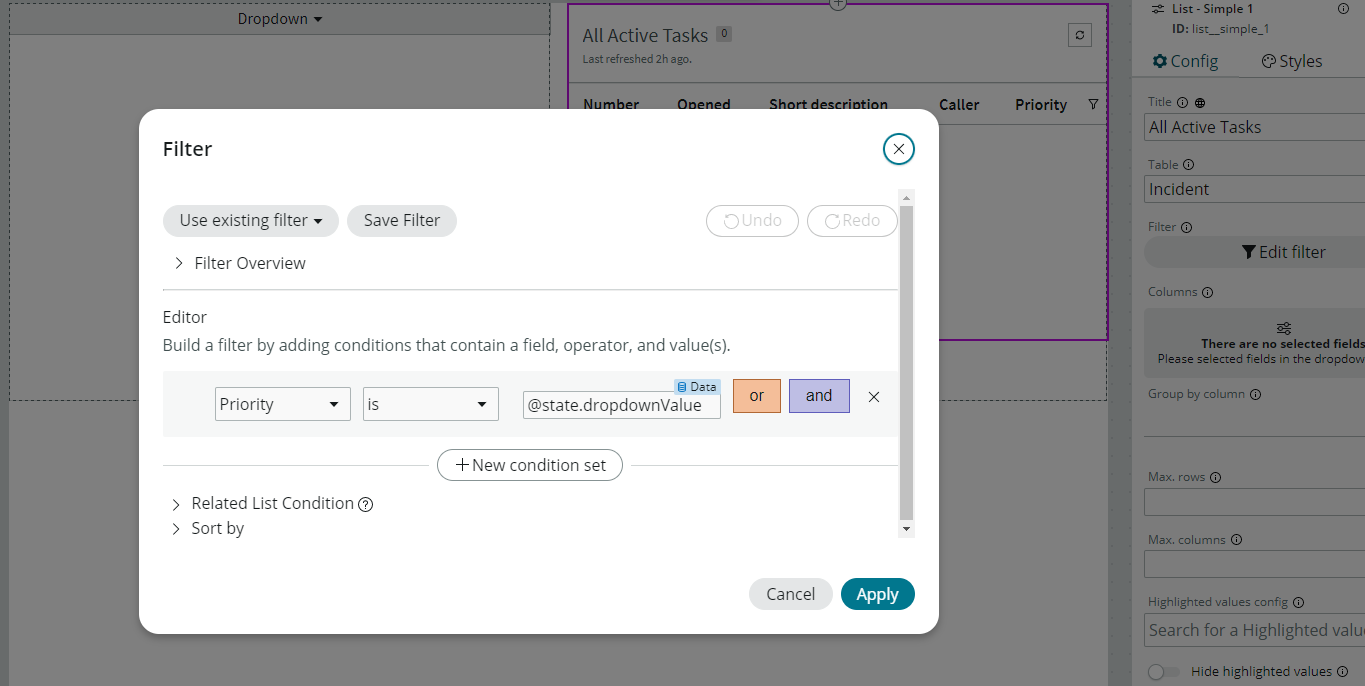Click the Group by column field
The image size is (1365, 686).
click(1255, 421)
